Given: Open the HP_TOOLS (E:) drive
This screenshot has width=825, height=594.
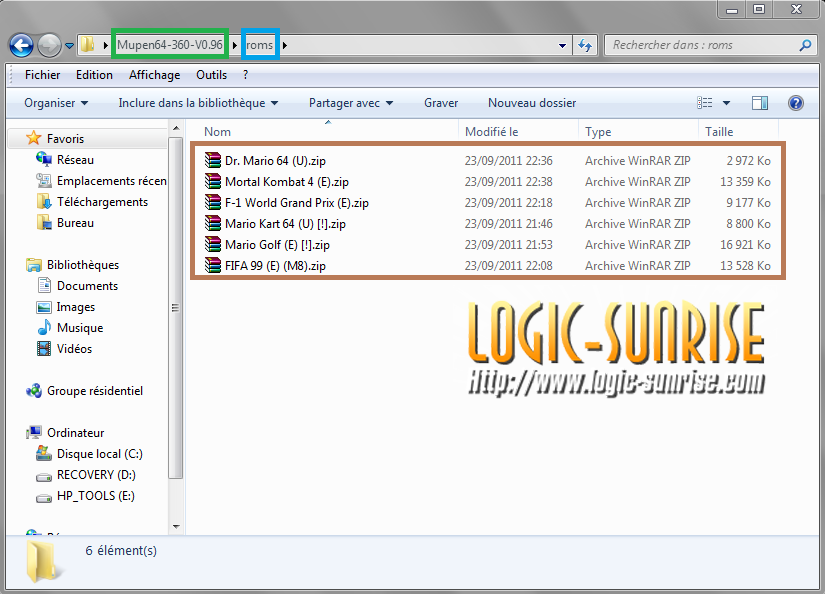Looking at the screenshot, I should 96,496.
